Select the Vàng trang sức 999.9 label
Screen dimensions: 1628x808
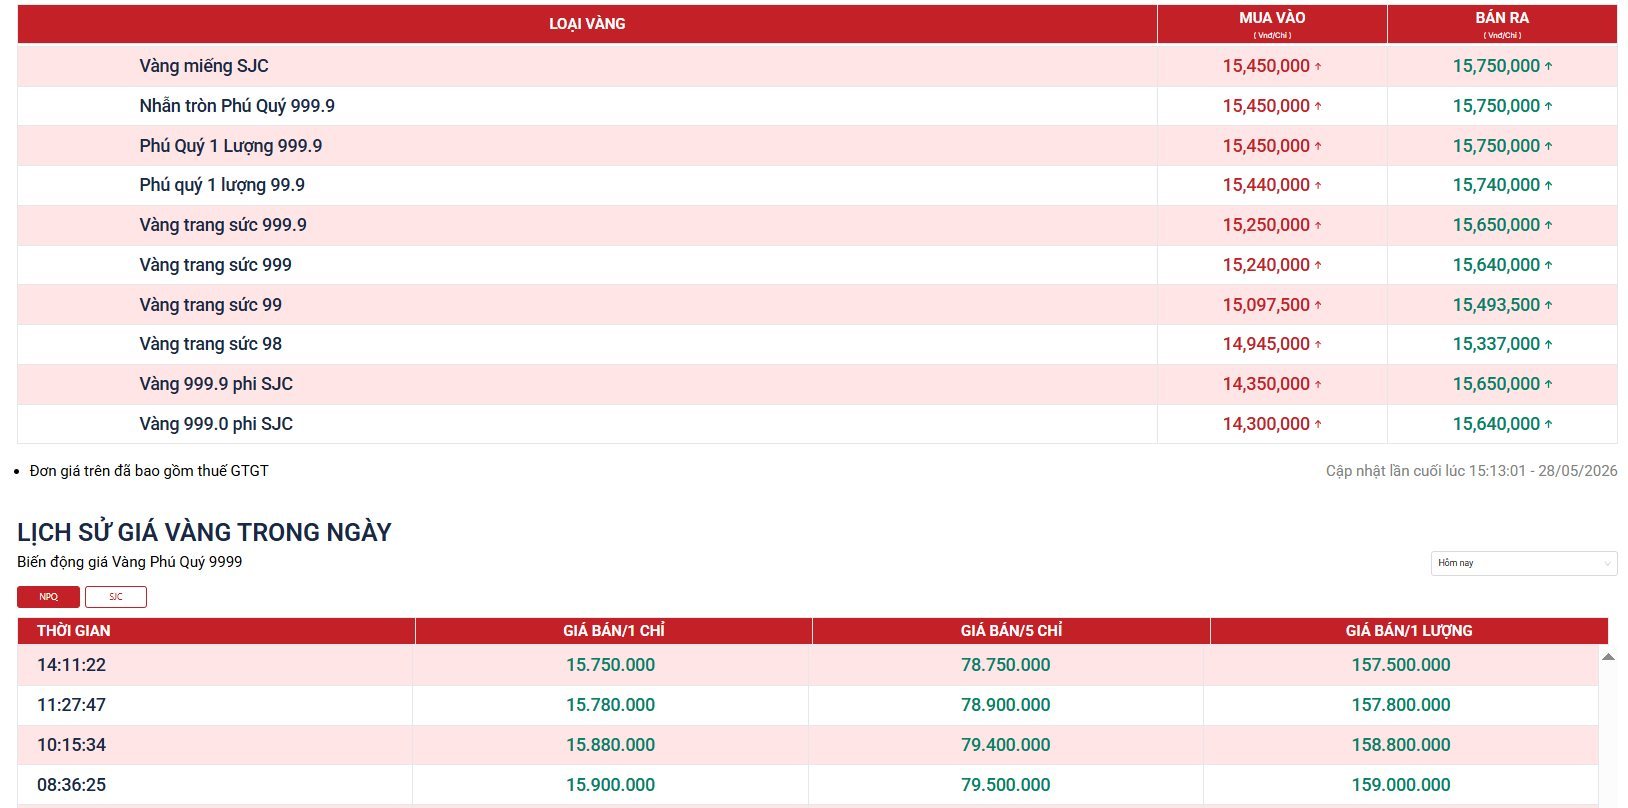[x=223, y=225]
